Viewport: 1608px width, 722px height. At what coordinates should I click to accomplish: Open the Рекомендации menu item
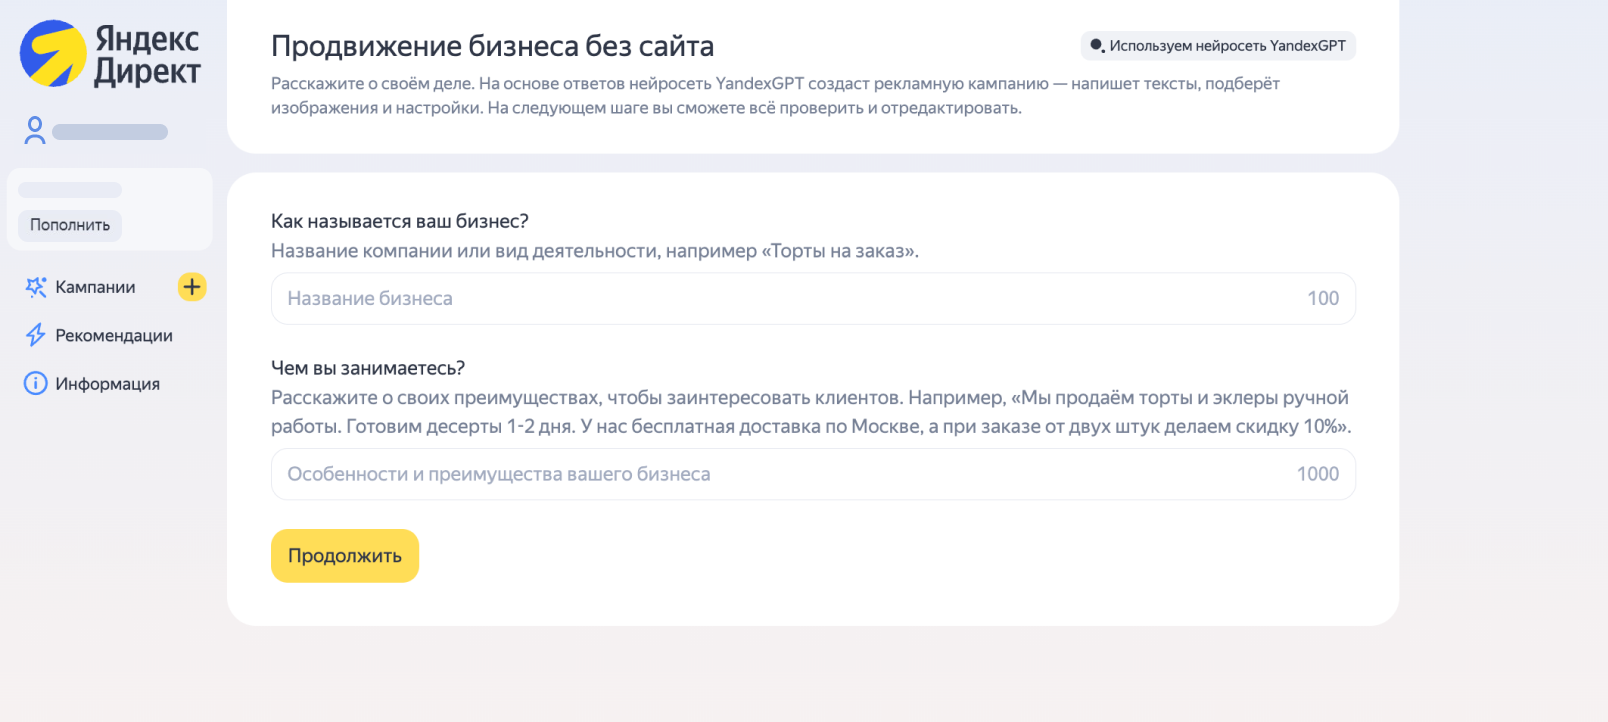coord(114,335)
